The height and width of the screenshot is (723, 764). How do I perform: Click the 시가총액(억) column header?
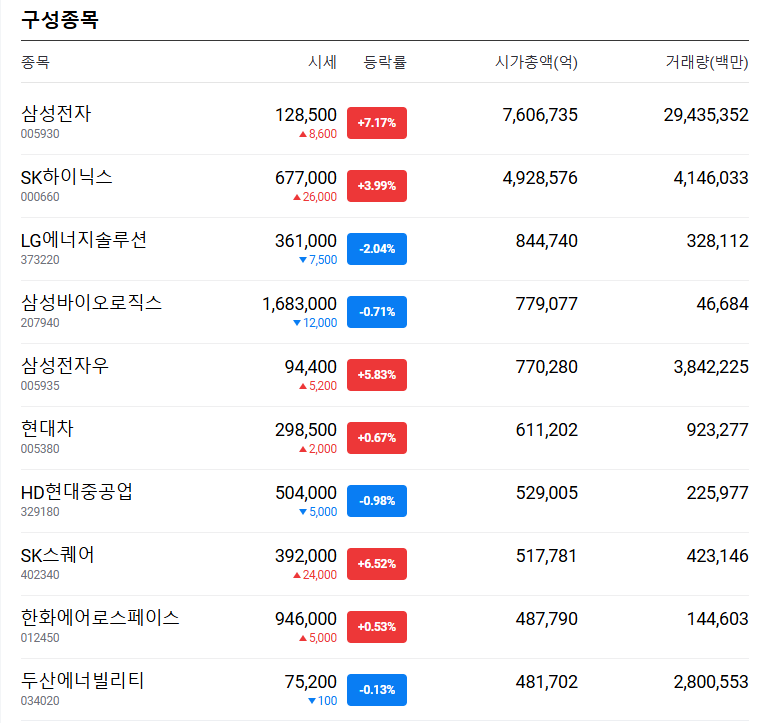[536, 62]
